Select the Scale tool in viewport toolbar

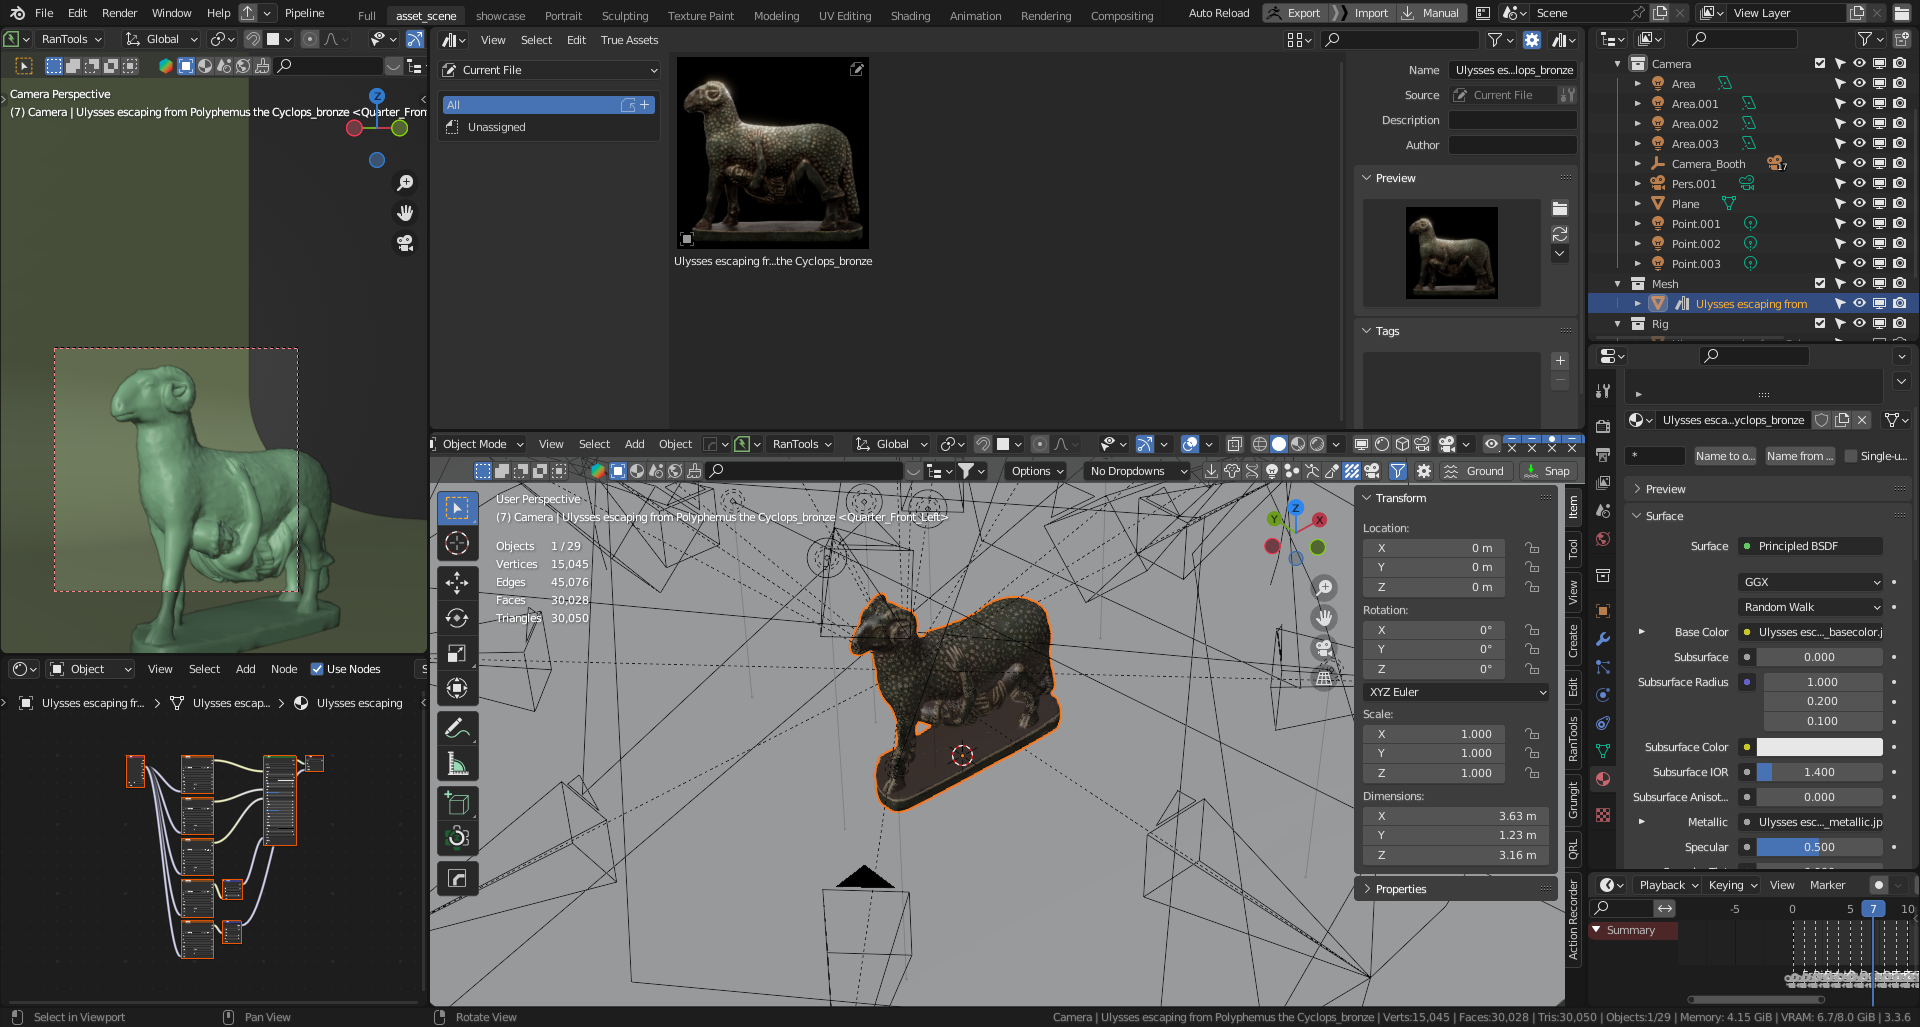[x=457, y=653]
